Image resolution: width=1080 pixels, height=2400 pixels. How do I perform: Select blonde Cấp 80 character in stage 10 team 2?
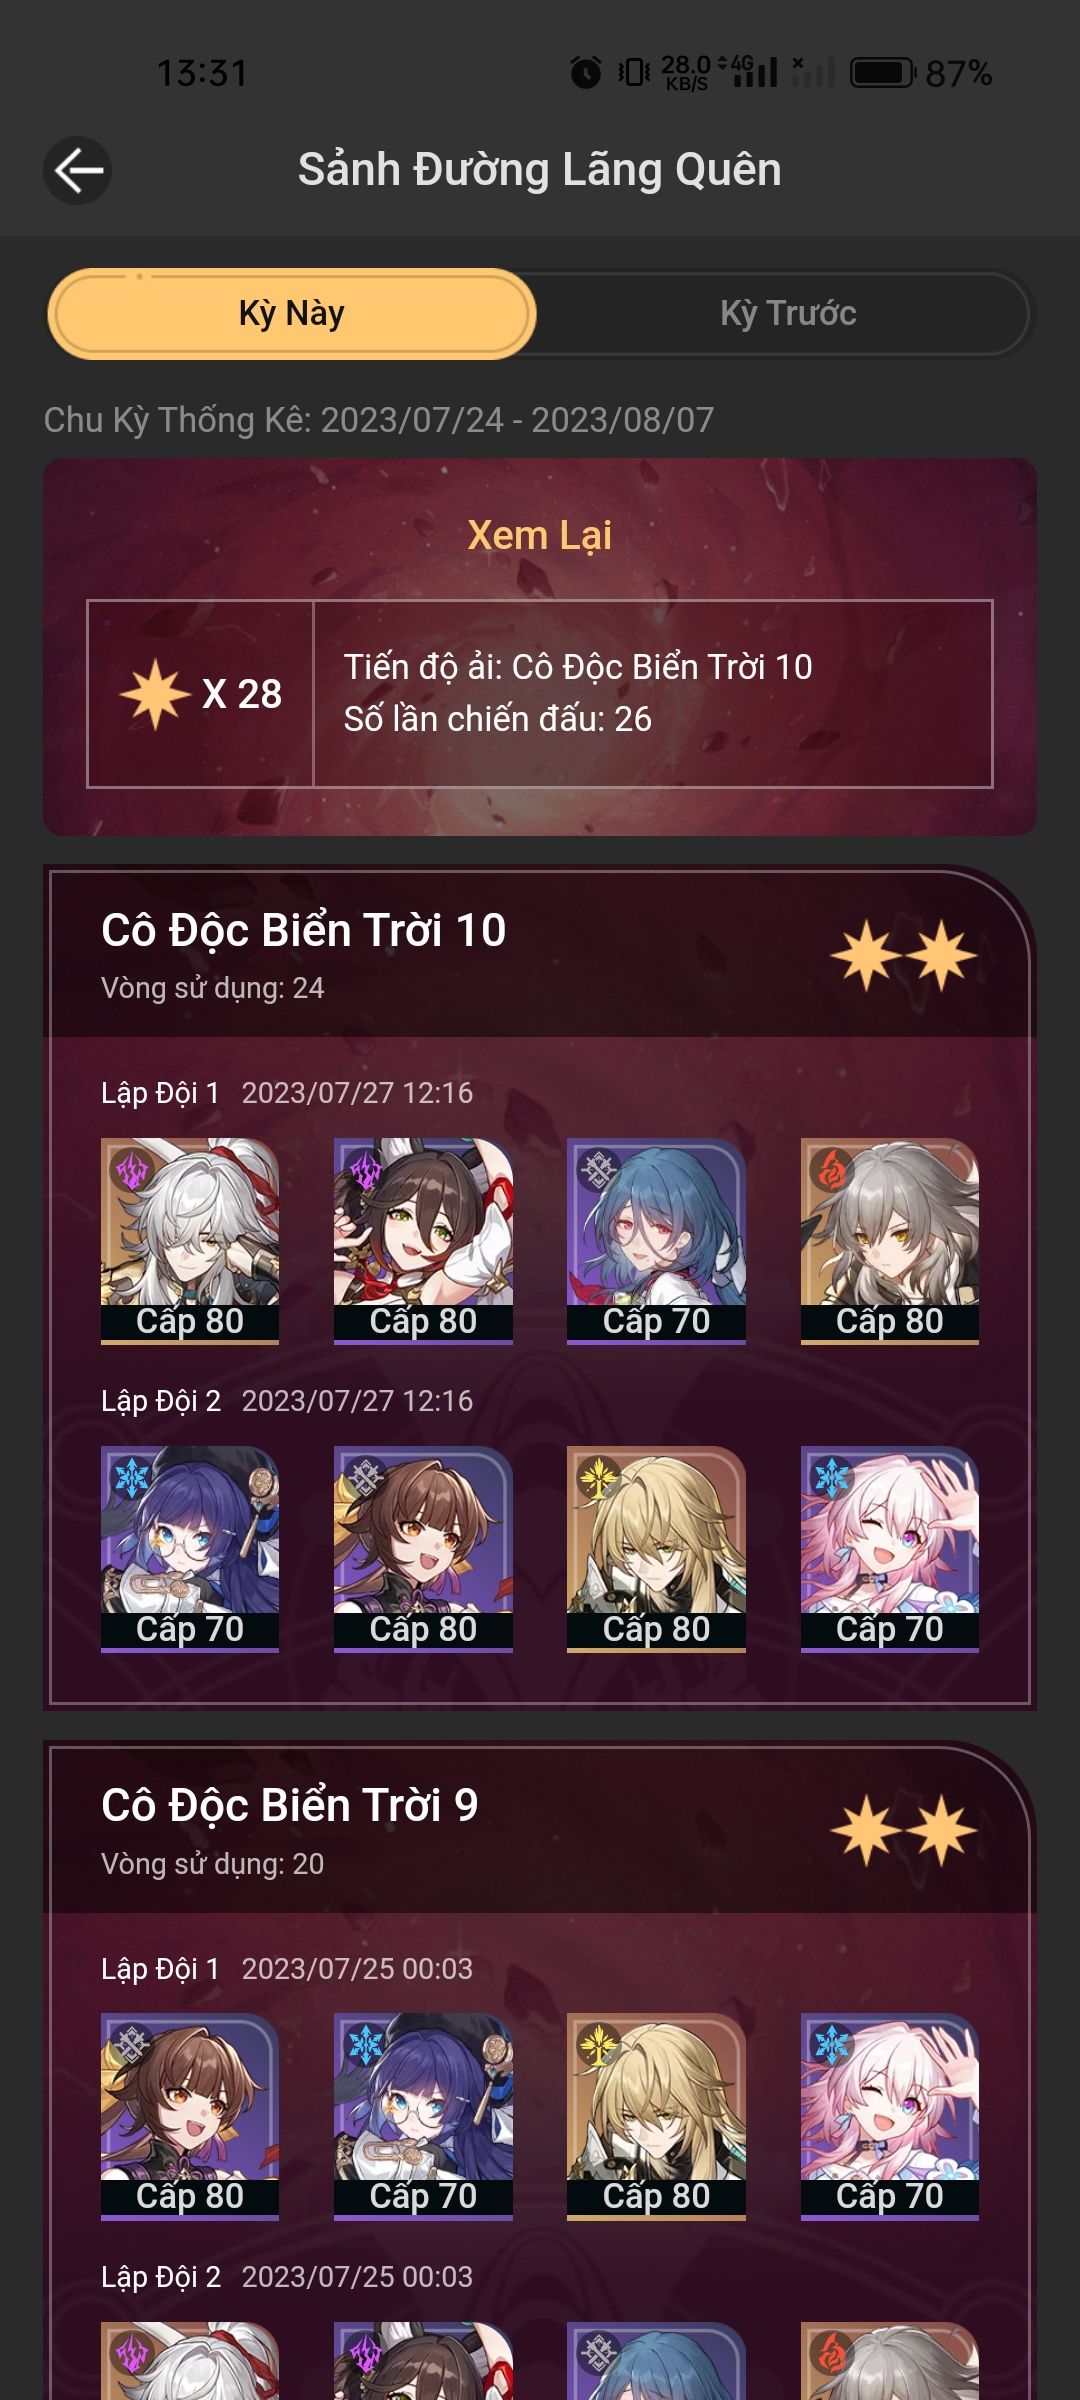point(656,1549)
